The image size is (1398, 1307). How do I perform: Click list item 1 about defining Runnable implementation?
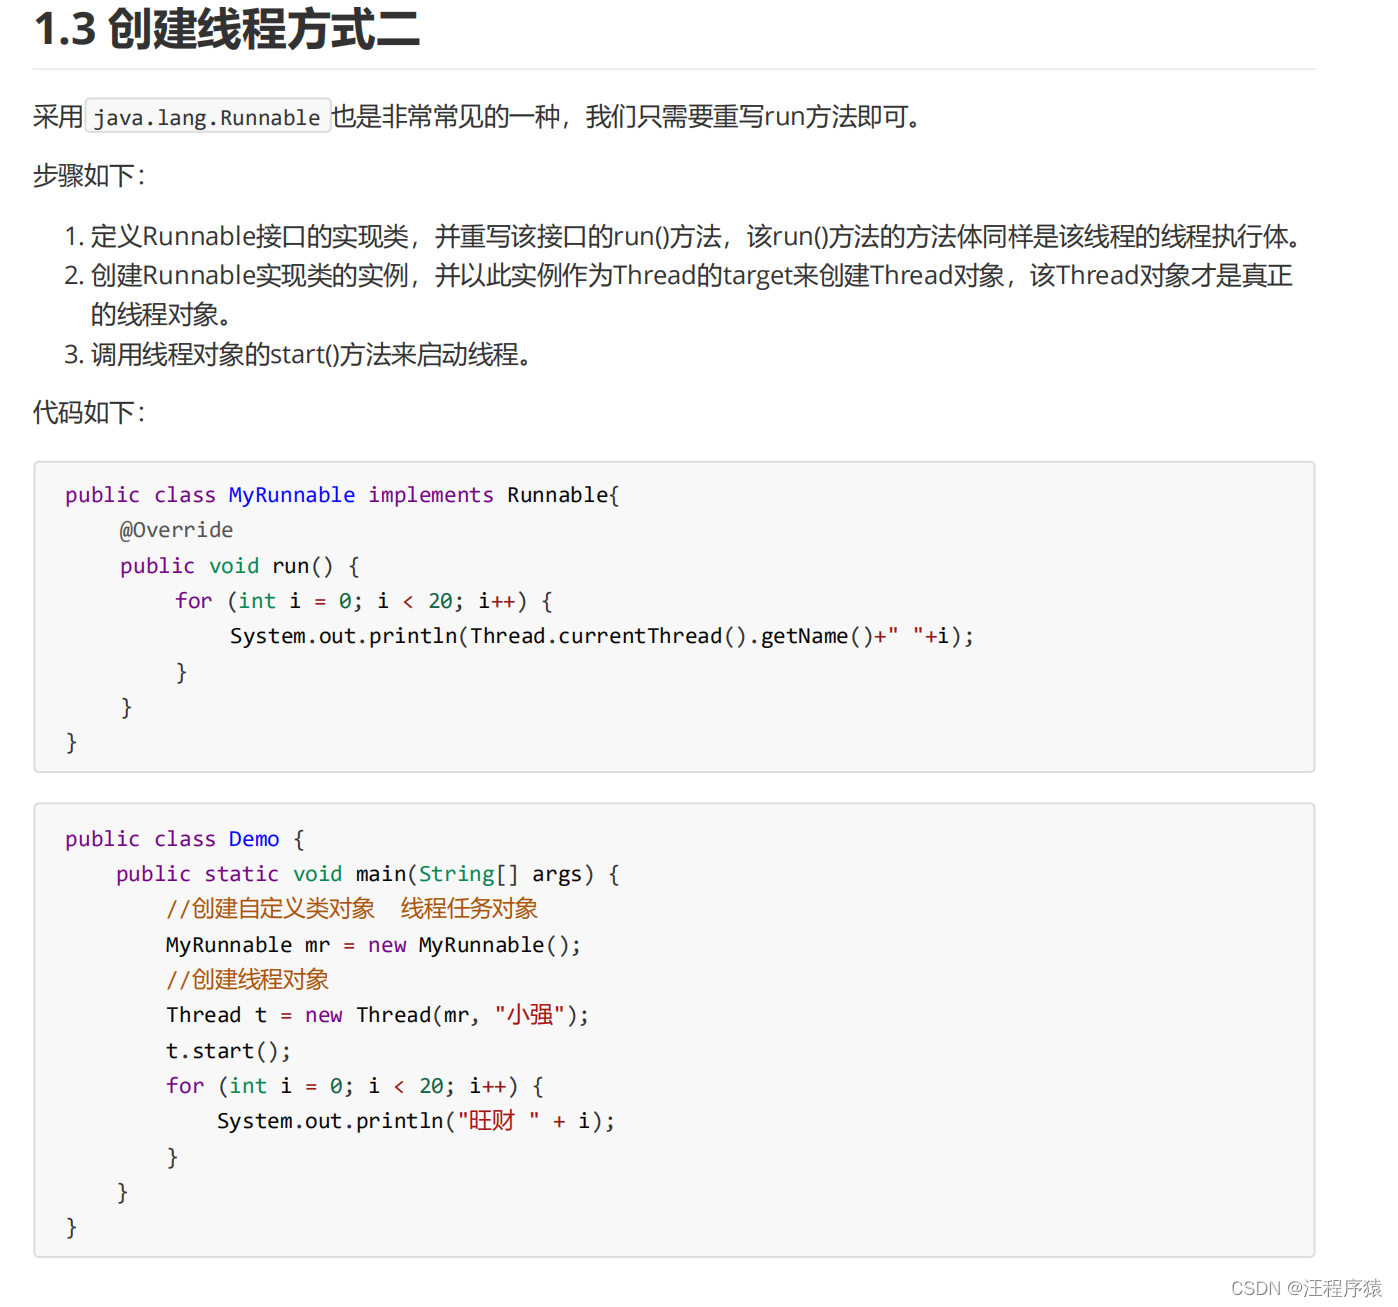(685, 236)
